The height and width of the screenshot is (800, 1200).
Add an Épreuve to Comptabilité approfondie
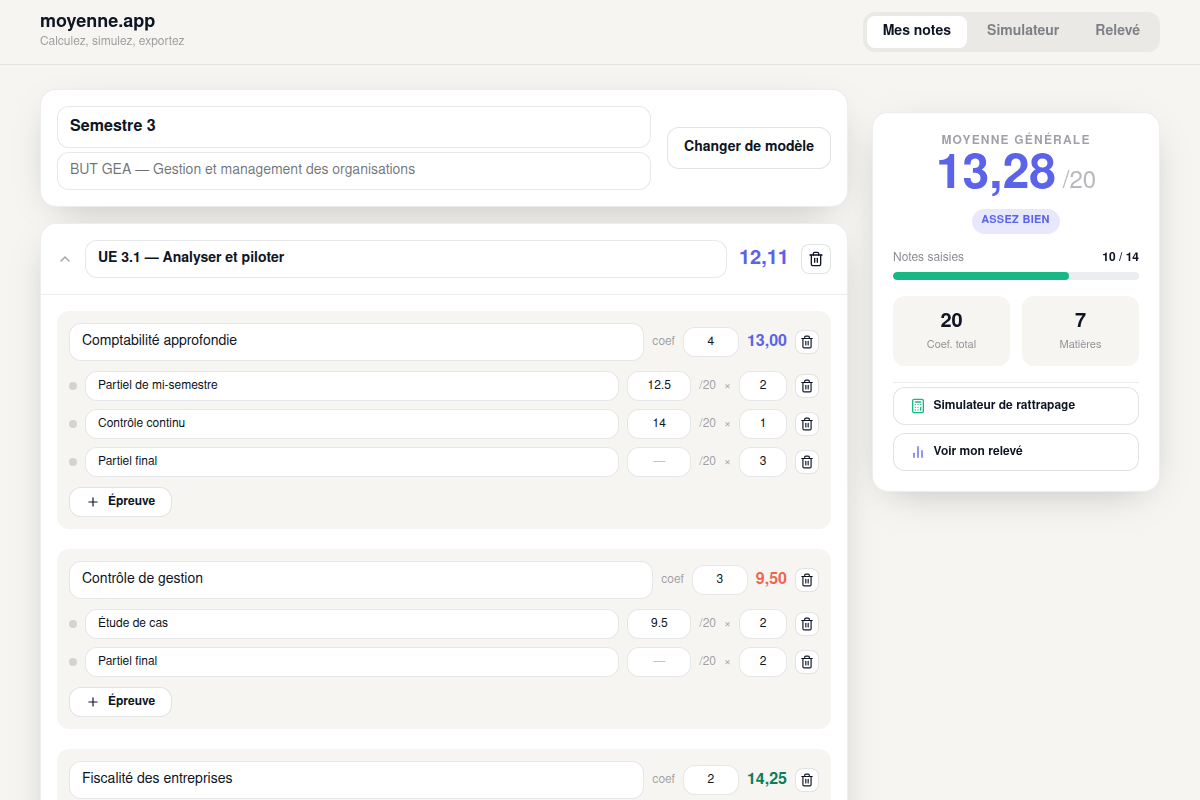point(120,502)
